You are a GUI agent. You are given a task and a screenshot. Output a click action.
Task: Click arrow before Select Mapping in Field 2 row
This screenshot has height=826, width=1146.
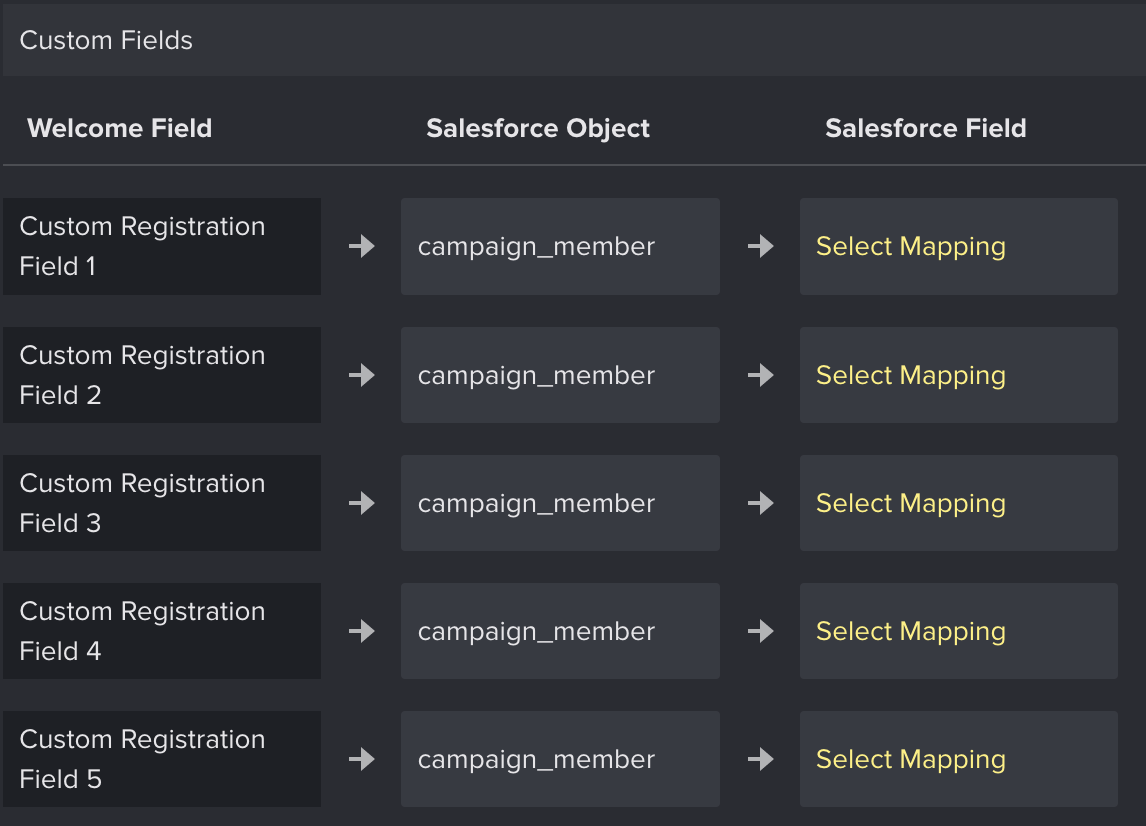[x=761, y=375]
